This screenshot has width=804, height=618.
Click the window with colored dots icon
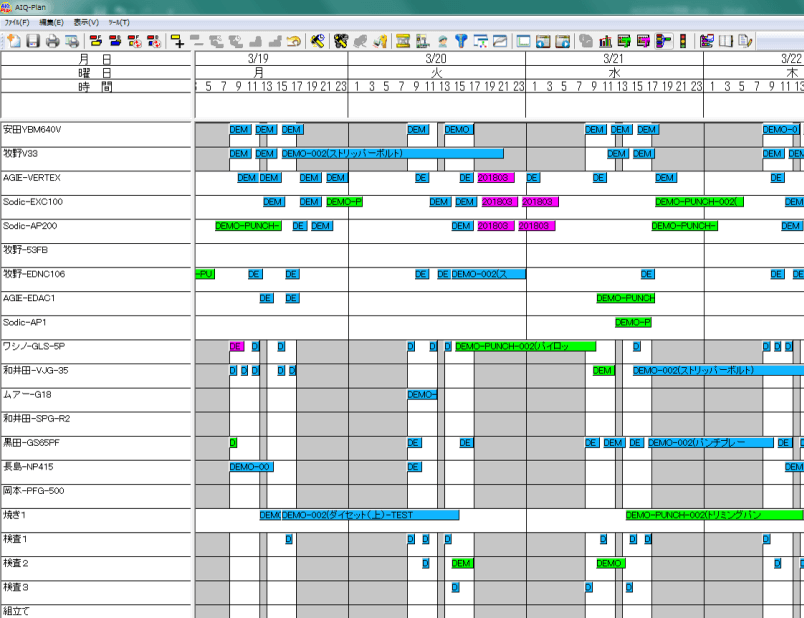point(480,41)
